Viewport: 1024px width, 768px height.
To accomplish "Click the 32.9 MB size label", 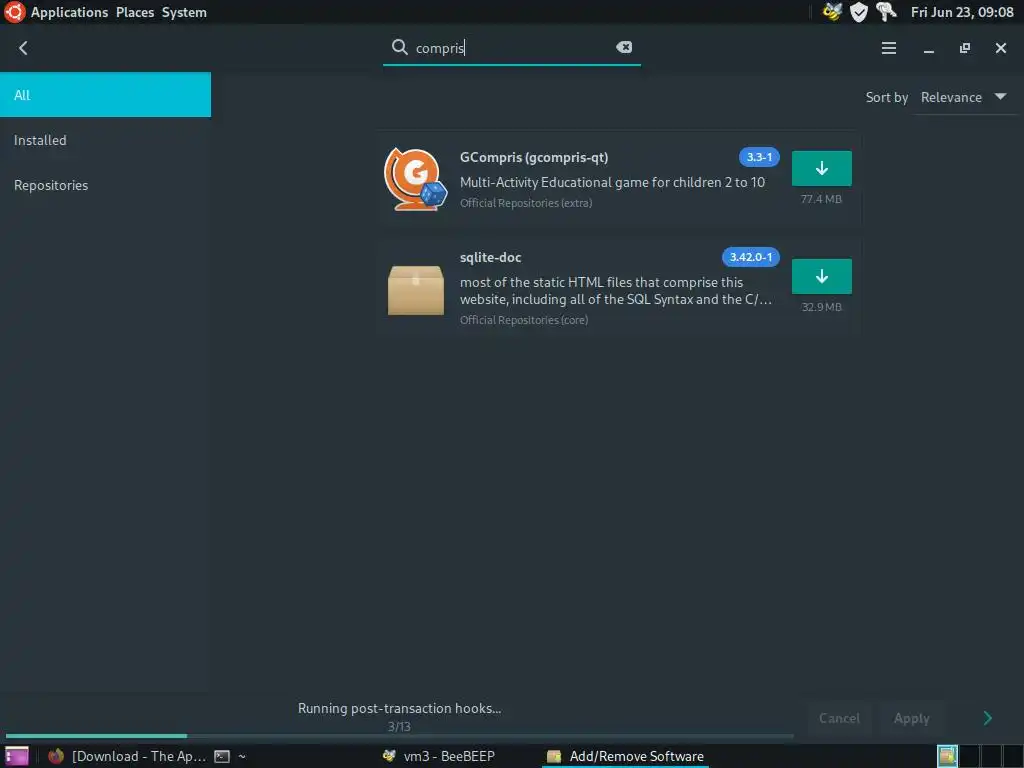I will pyautogui.click(x=822, y=307).
